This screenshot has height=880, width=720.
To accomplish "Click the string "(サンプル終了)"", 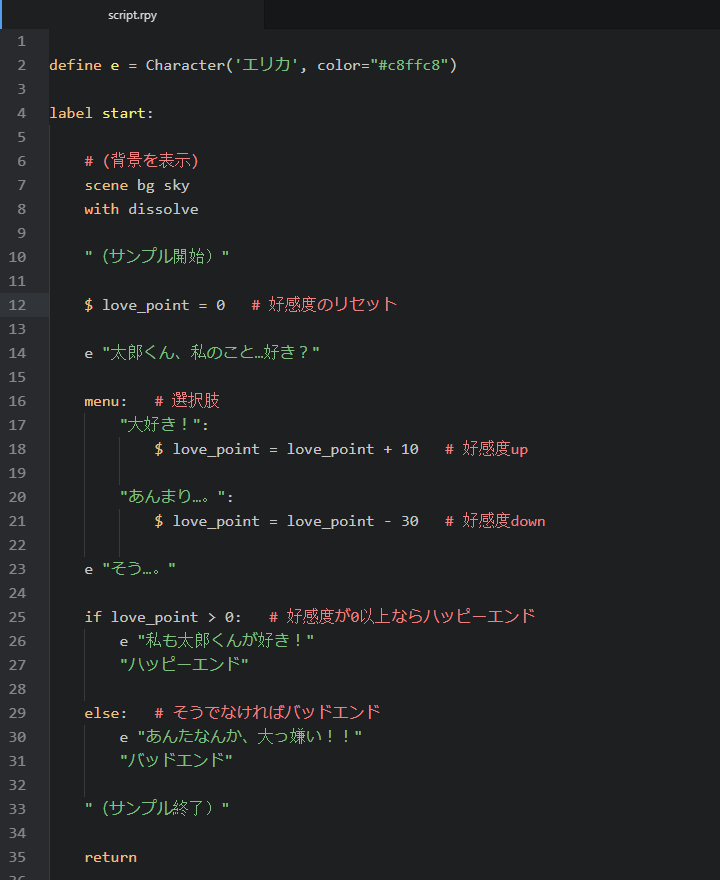I will [157, 809].
